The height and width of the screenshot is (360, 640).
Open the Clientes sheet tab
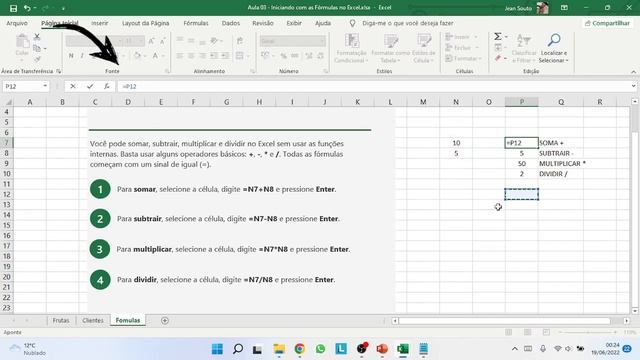click(x=93, y=320)
